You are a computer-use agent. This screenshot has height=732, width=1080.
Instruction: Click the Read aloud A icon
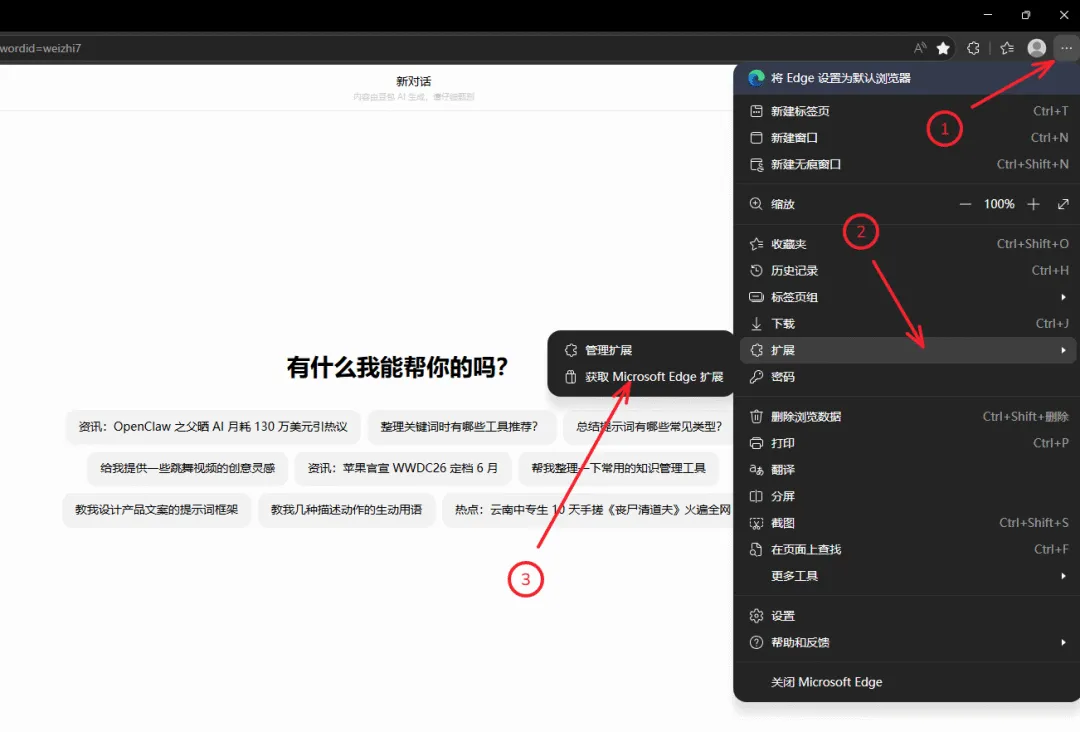click(x=920, y=48)
